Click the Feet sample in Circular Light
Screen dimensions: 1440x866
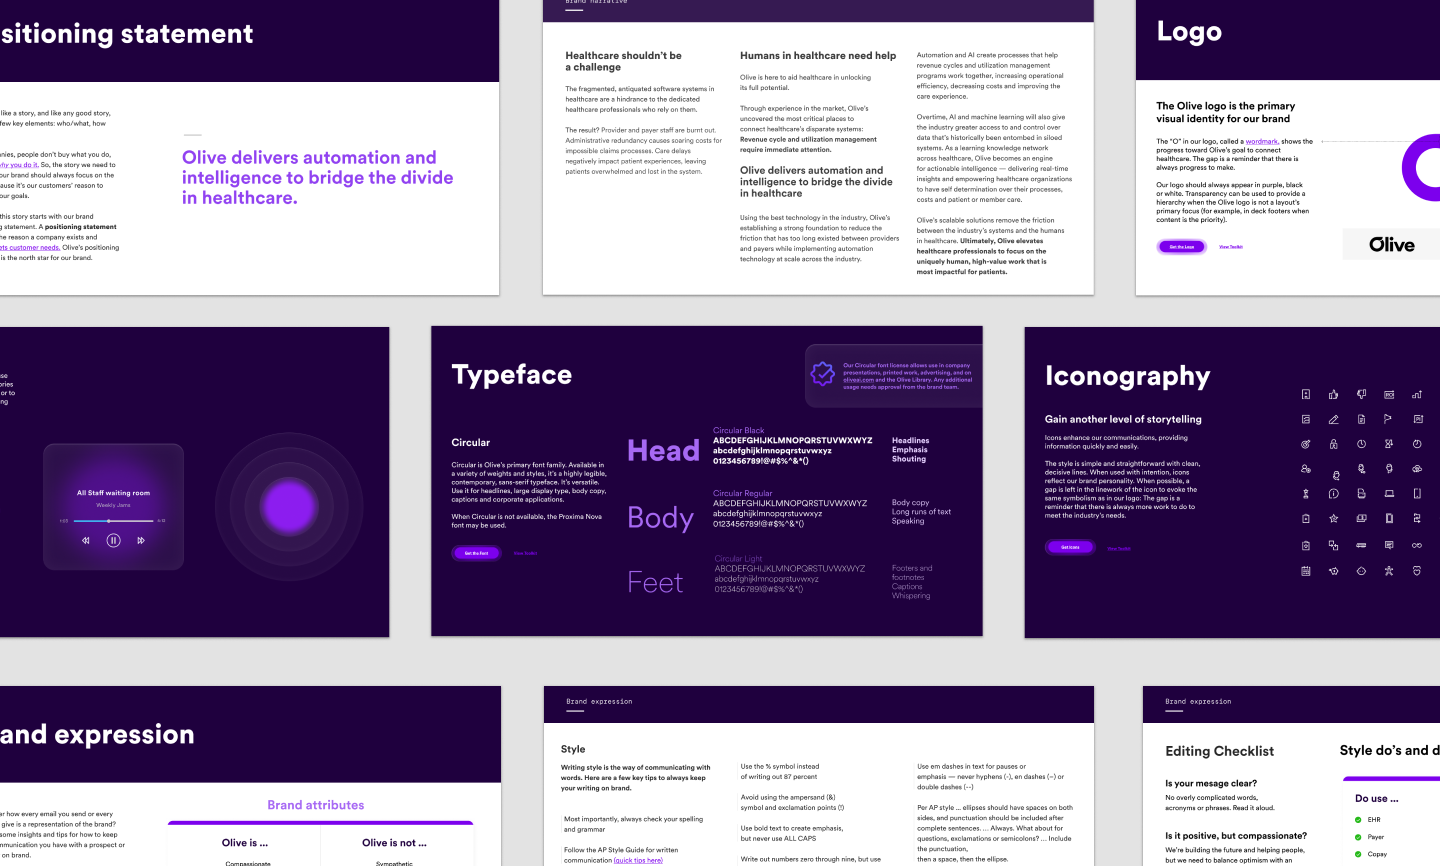tap(655, 582)
